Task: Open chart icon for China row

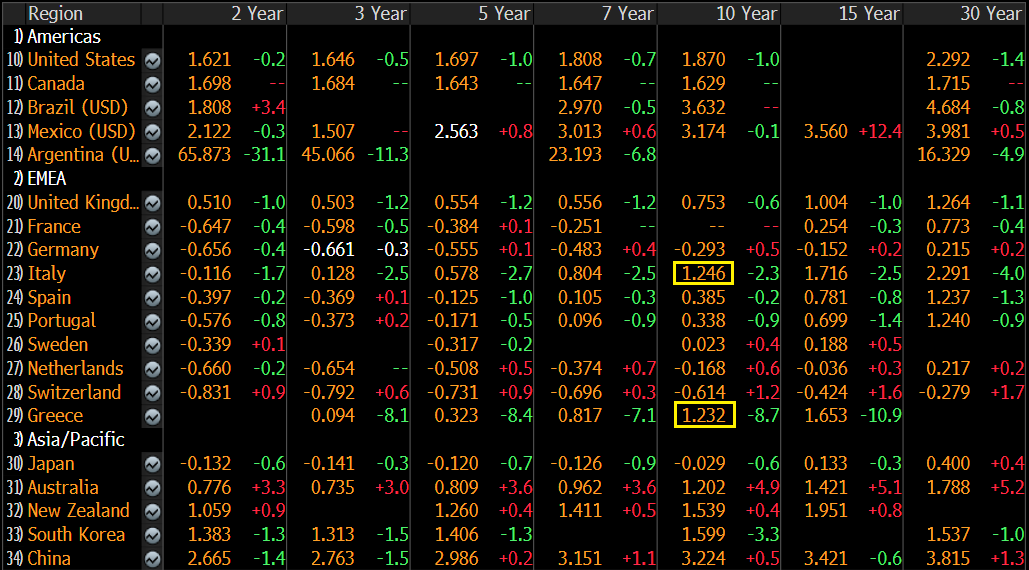Action: 152,559
